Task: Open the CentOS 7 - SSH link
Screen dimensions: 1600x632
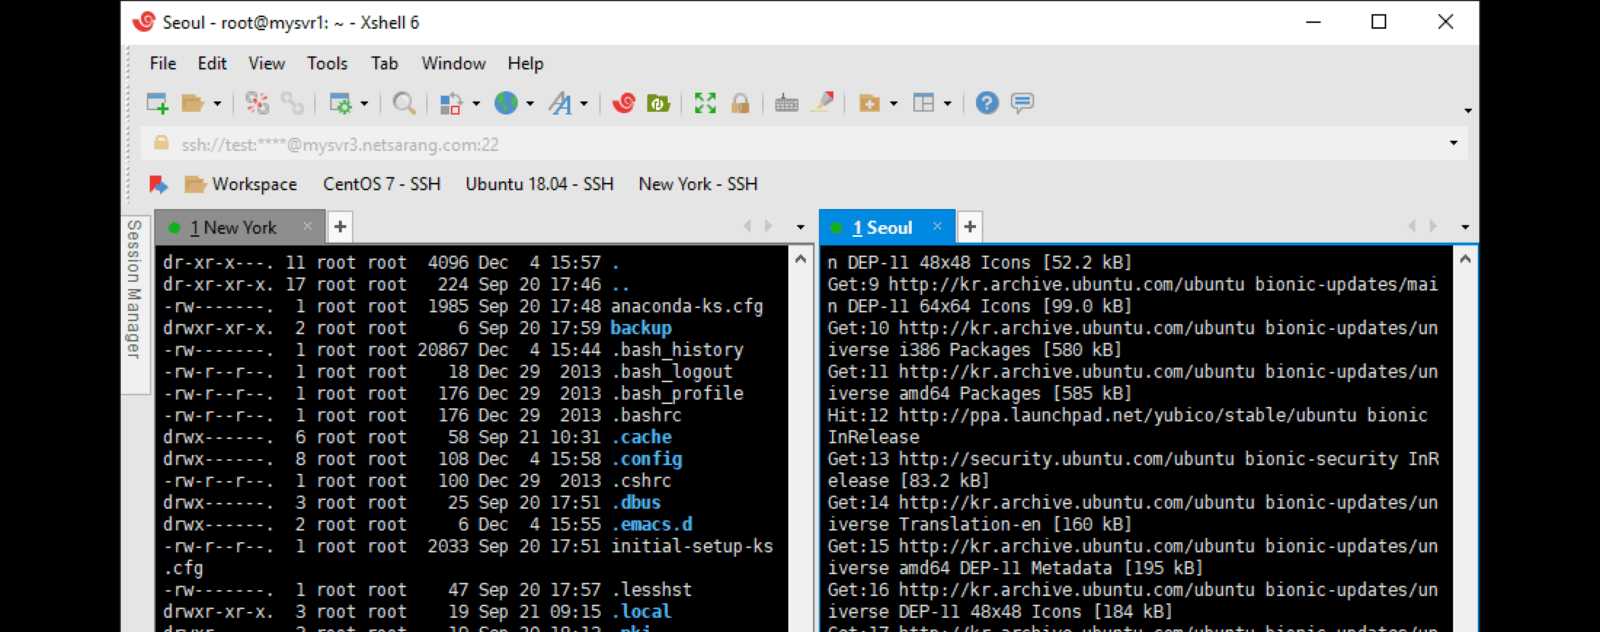Action: [x=381, y=184]
